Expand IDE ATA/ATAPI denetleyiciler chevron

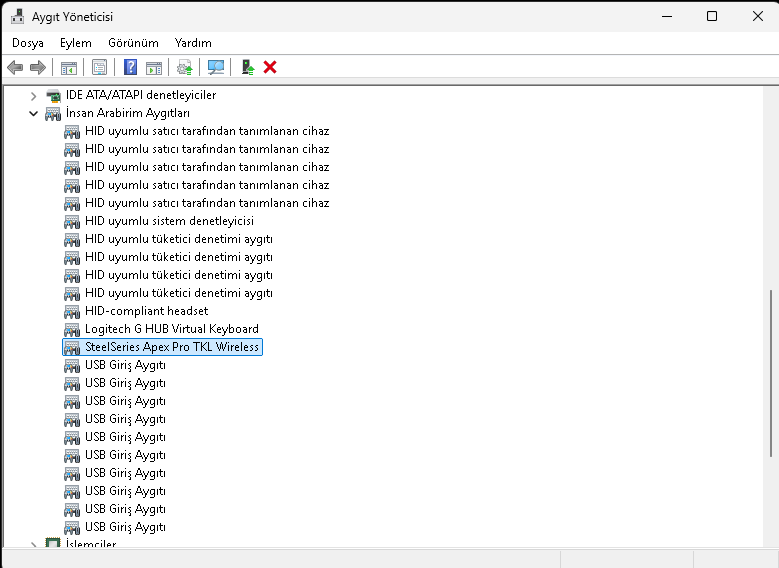point(33,95)
